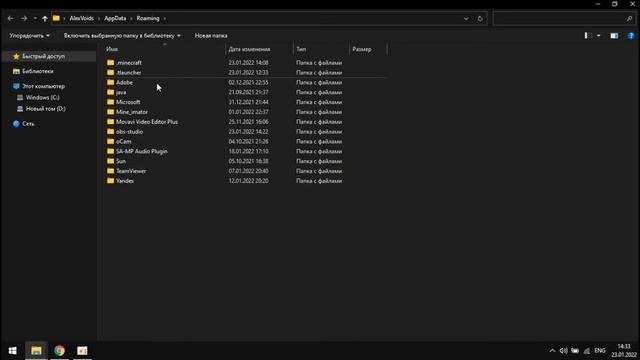Refresh the Roaming folder view
This screenshot has height=360, width=640.
[480, 18]
